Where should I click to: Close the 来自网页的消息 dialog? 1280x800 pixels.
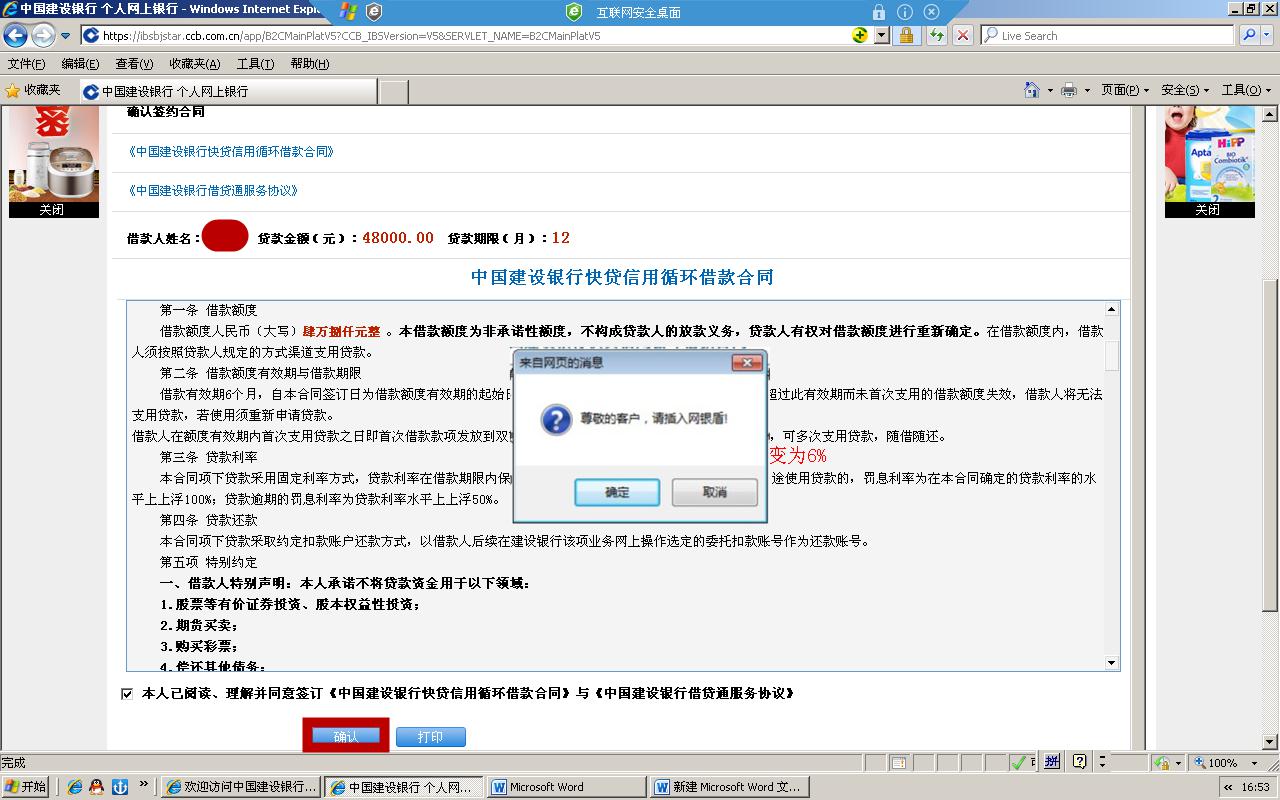pyautogui.click(x=747, y=362)
